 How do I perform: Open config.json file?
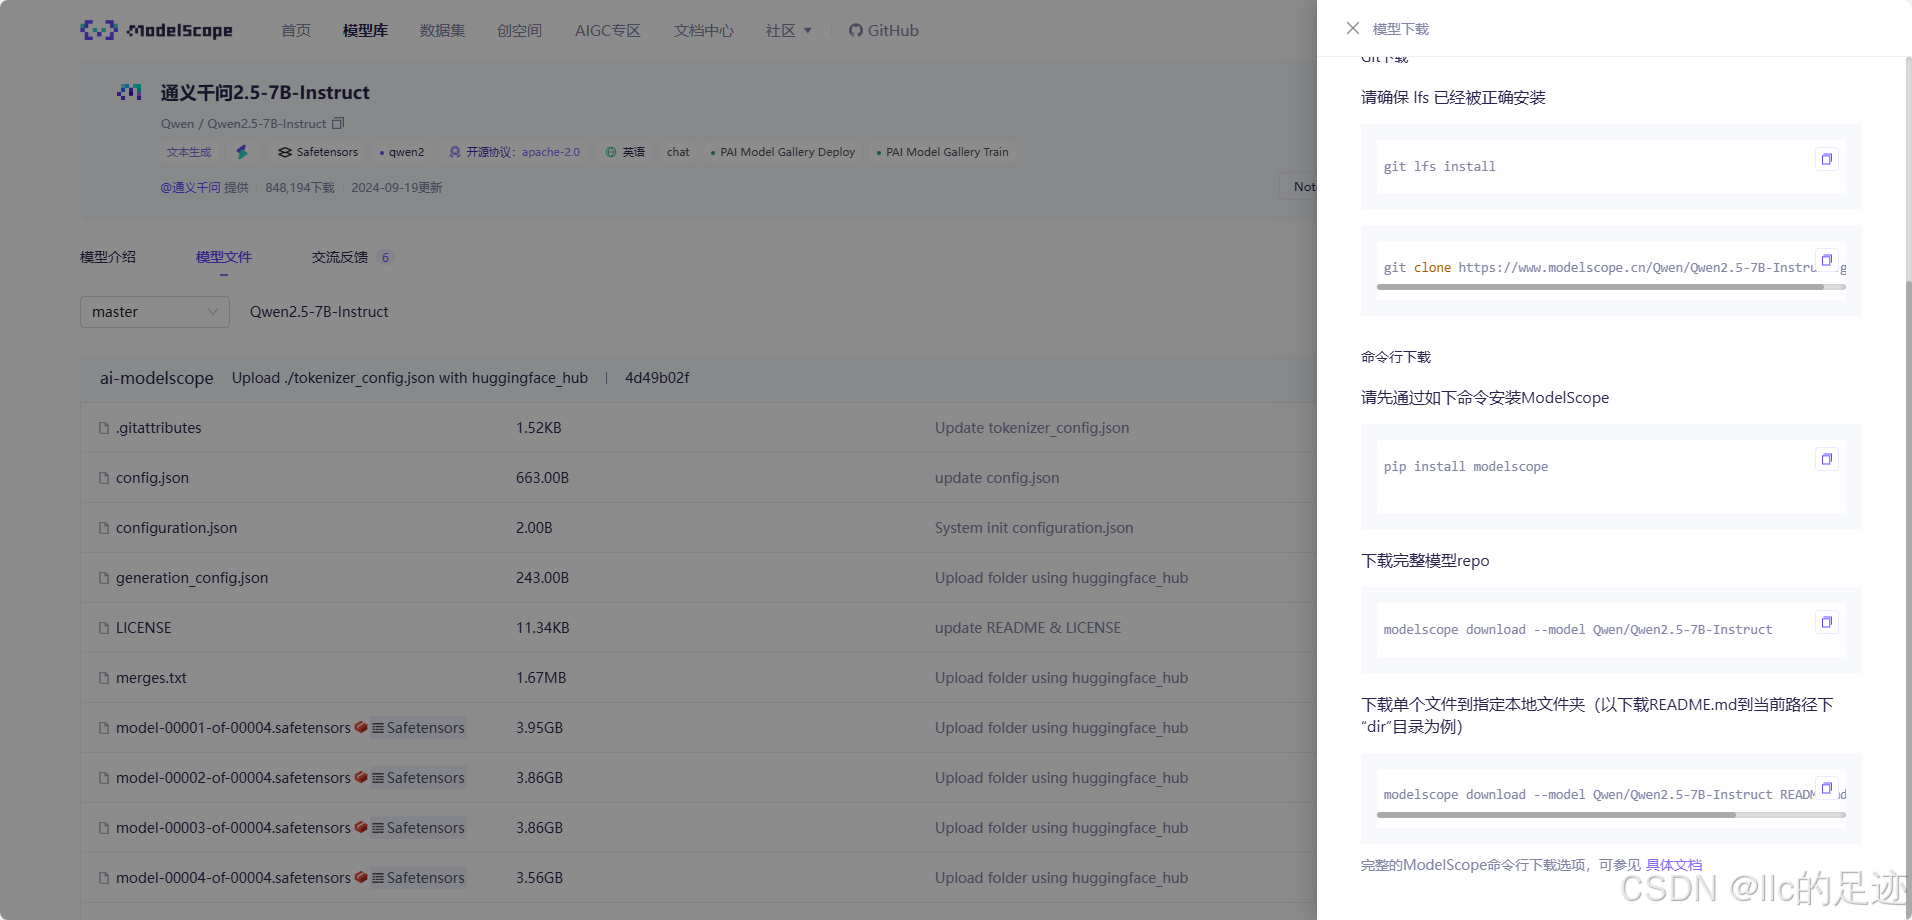coord(152,478)
